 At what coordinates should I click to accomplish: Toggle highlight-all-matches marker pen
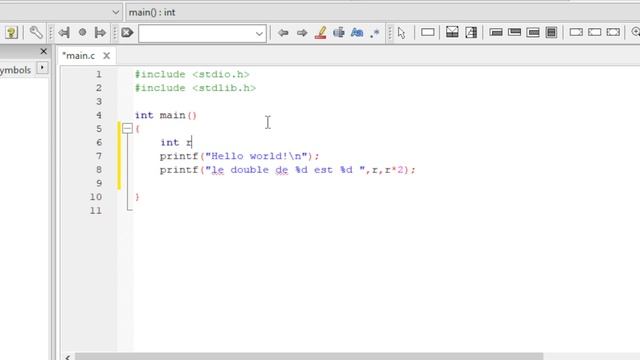320,33
